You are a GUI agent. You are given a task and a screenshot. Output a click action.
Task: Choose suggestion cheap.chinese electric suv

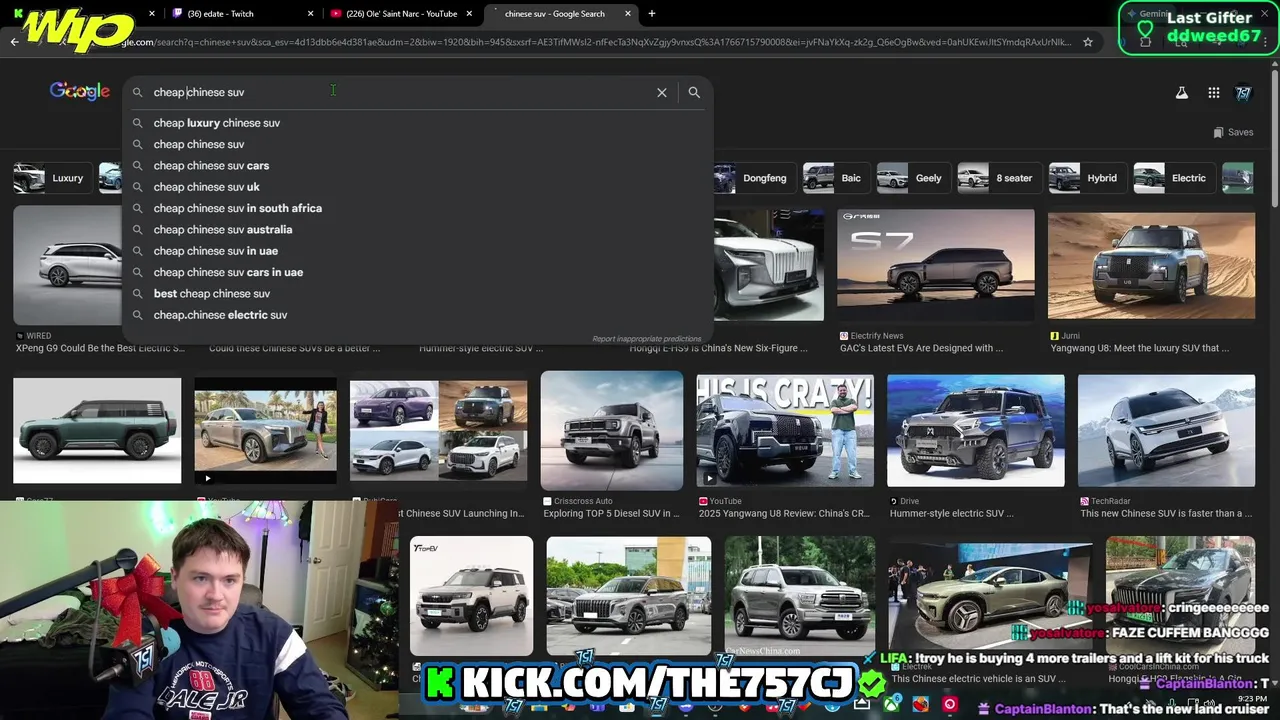418,315
